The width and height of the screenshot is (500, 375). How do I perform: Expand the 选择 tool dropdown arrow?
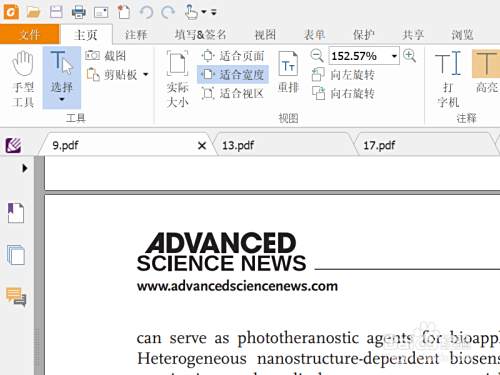click(x=62, y=100)
